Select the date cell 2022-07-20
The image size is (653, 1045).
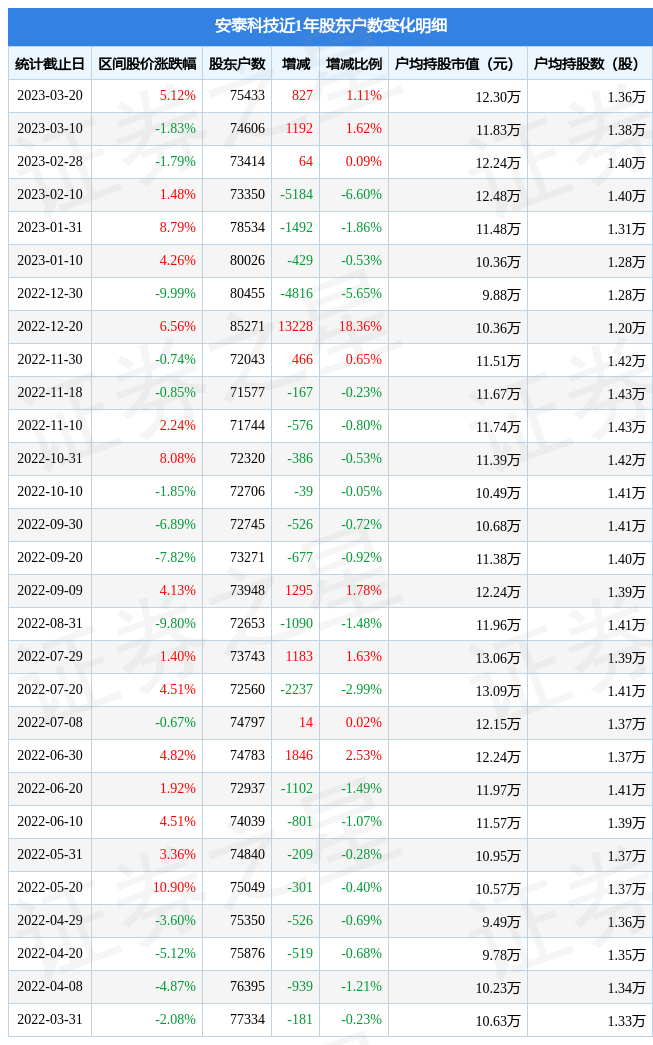click(x=50, y=689)
